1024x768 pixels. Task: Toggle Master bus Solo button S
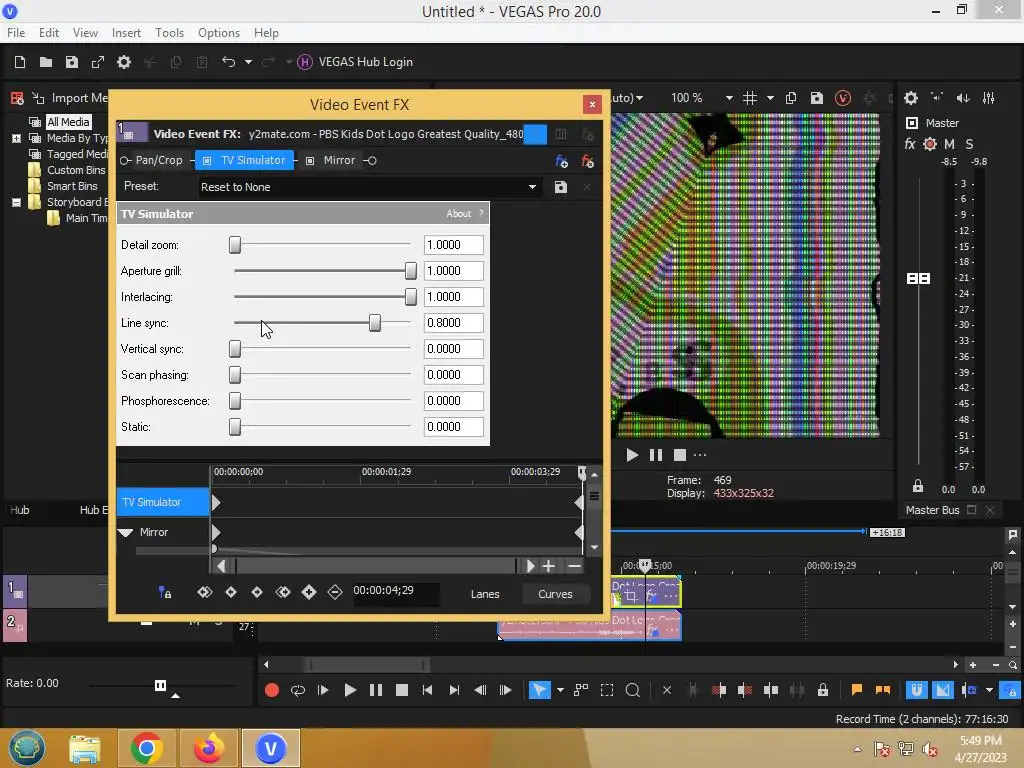[x=969, y=144]
